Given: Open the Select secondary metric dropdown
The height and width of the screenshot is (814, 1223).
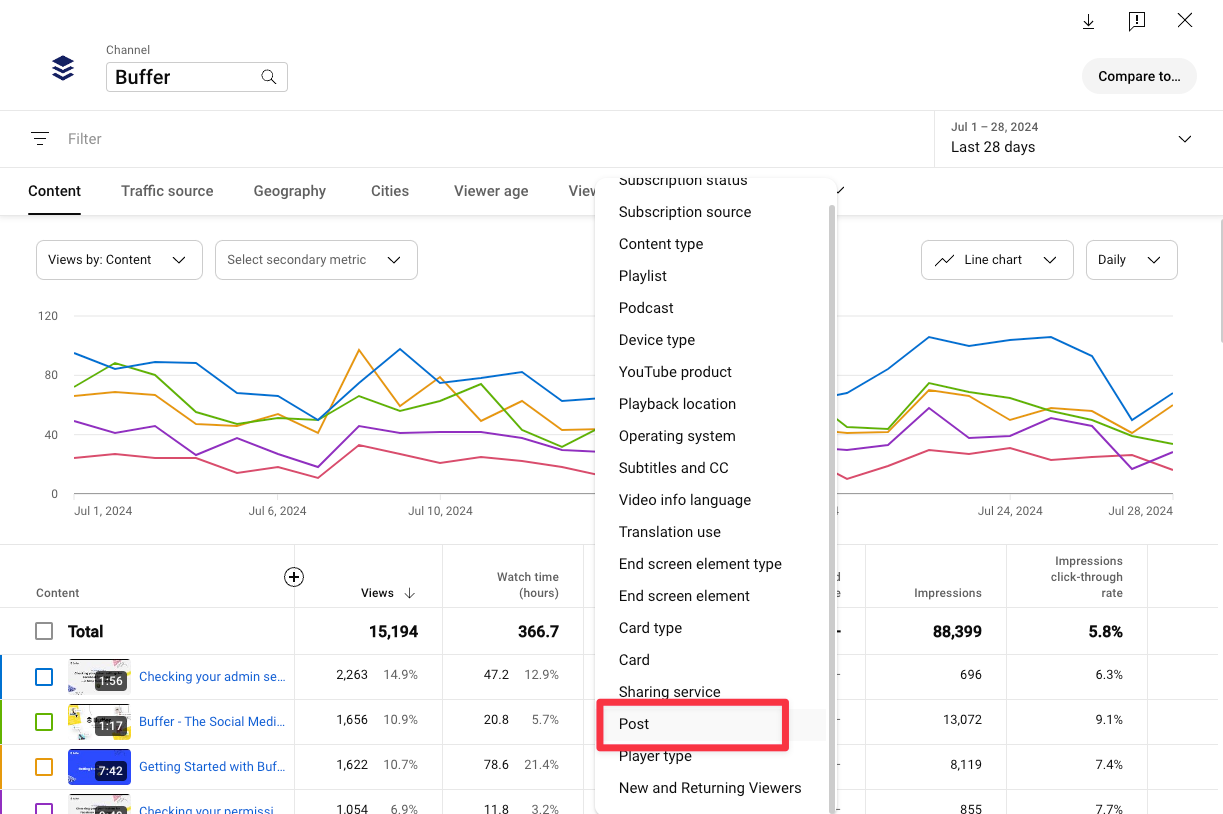Looking at the screenshot, I should 316,260.
